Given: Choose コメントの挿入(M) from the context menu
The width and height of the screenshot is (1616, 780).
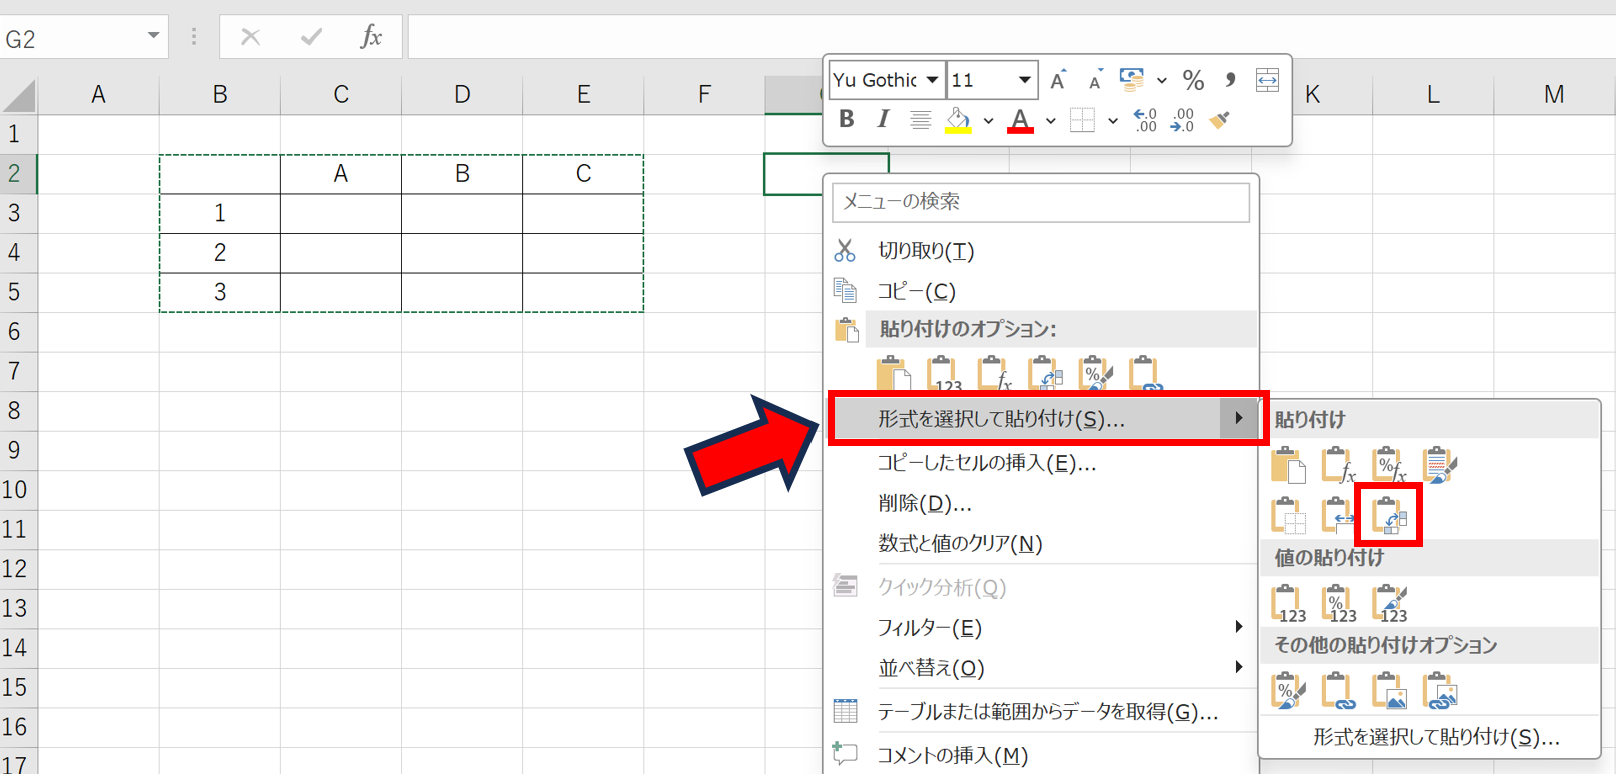Looking at the screenshot, I should click(1040, 755).
